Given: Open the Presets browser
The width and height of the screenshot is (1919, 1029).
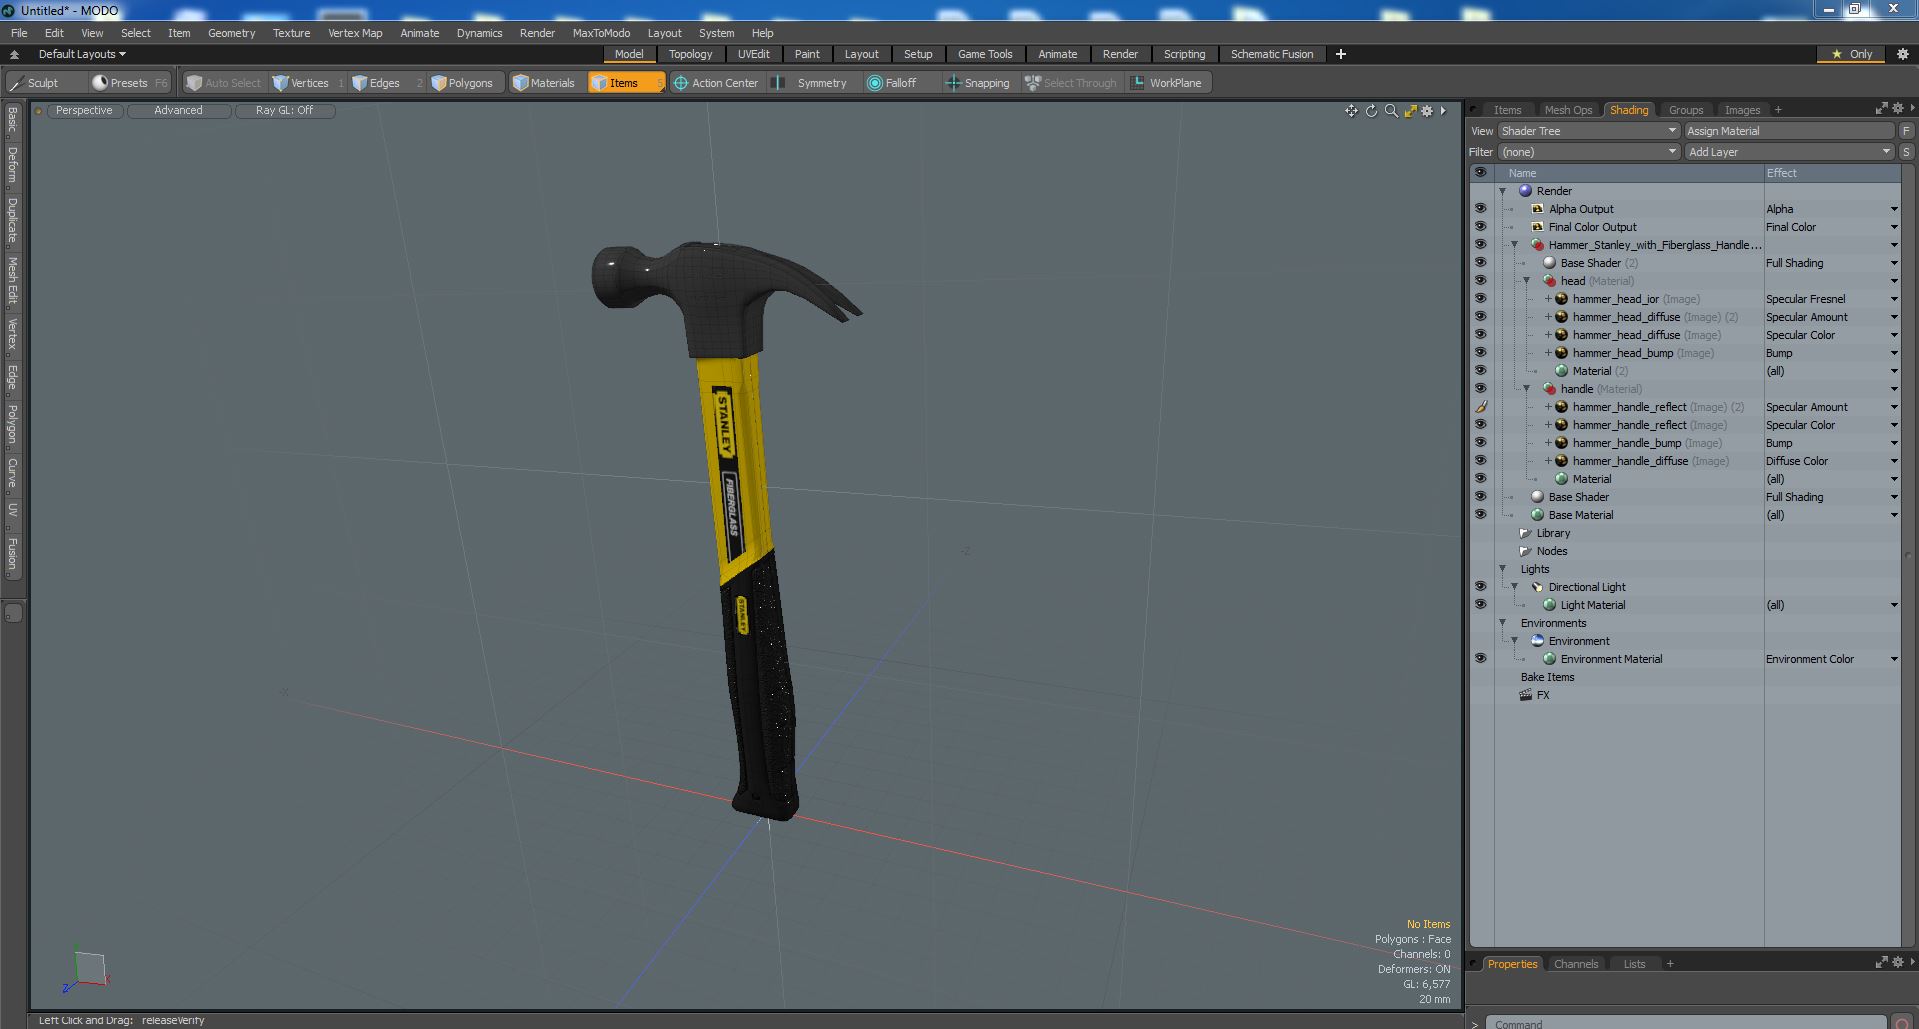Looking at the screenshot, I should pos(129,83).
